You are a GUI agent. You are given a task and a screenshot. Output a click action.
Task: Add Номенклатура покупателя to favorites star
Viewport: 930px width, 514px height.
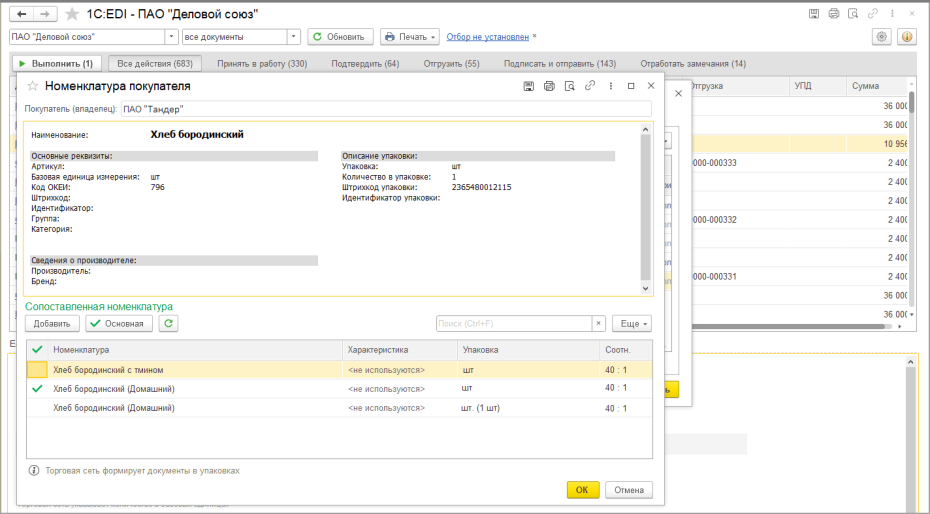coord(33,86)
